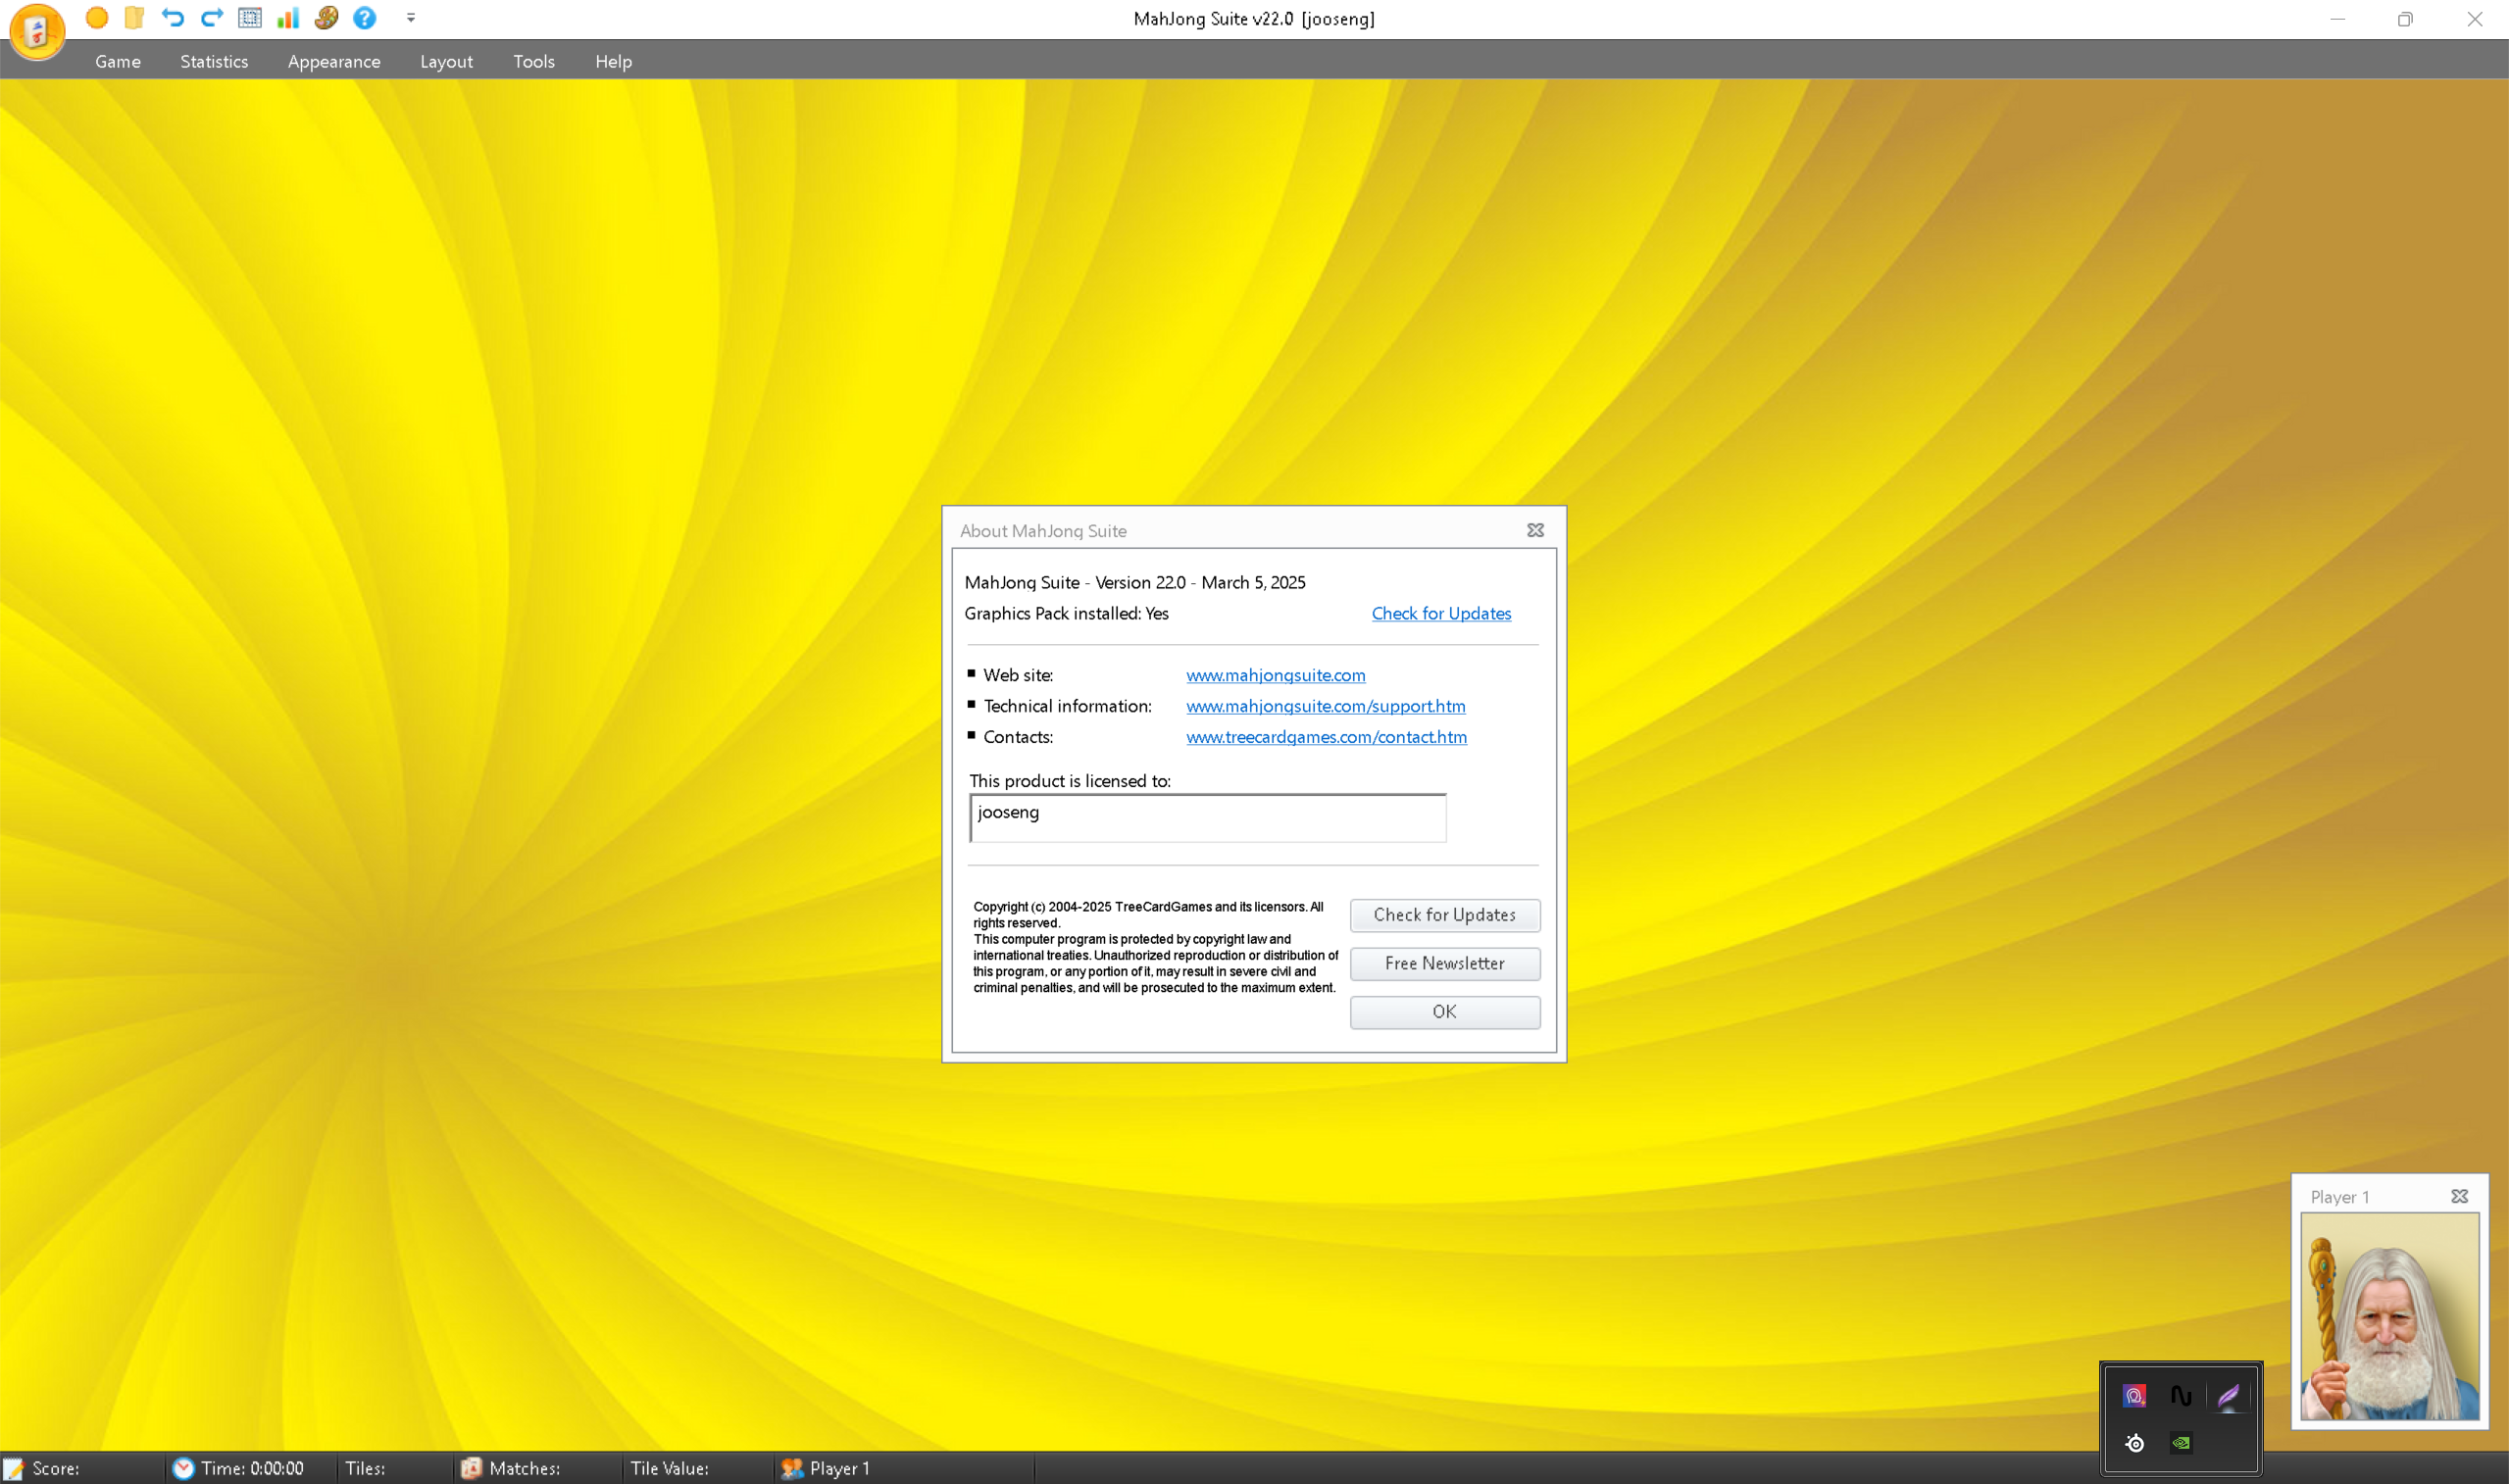This screenshot has width=2509, height=1484.
Task: Click the Redo arrow in quick toolbar
Action: point(211,17)
